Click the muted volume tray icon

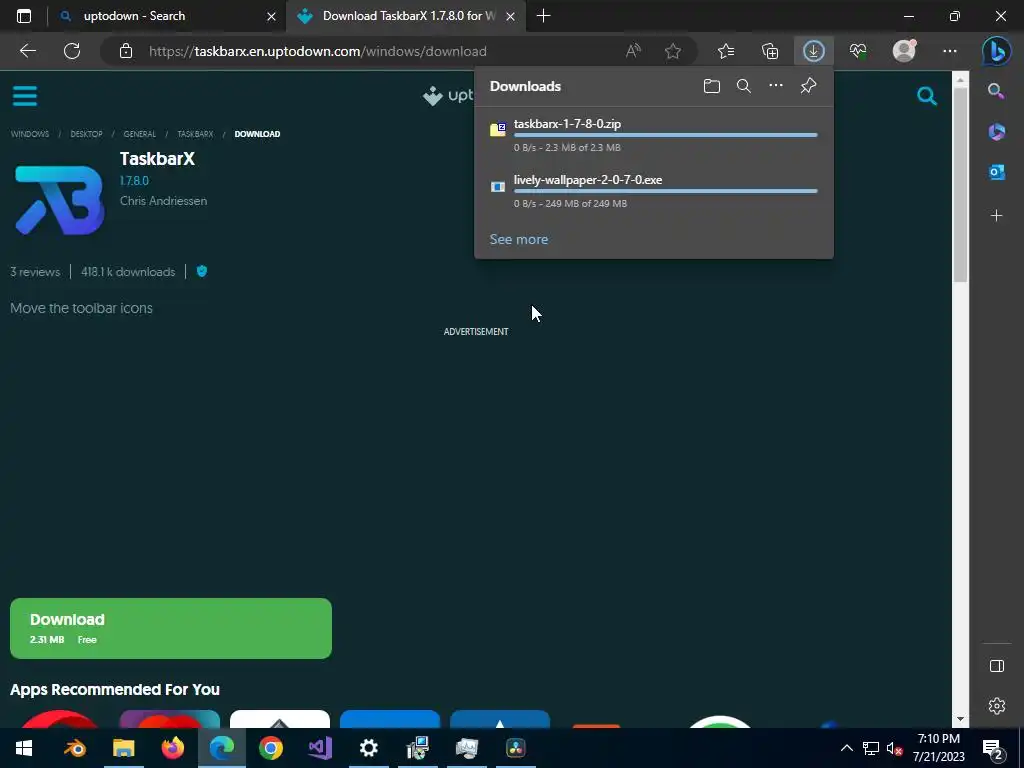(894, 748)
